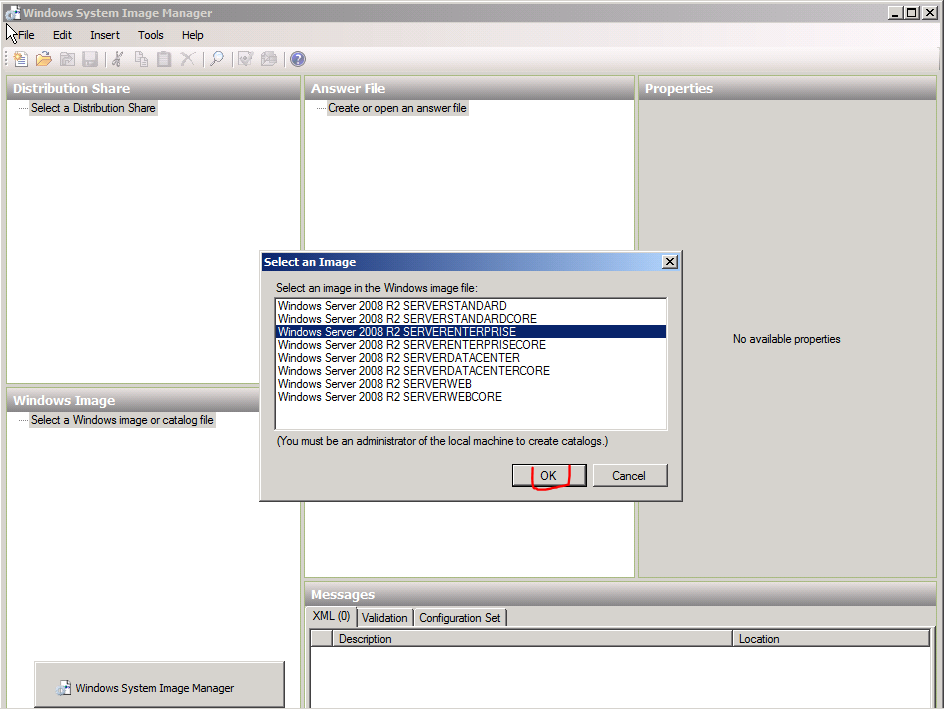This screenshot has width=944, height=710.
Task: Select Windows Server 2008 R2 SERVERWEBCORE
Action: 471,397
